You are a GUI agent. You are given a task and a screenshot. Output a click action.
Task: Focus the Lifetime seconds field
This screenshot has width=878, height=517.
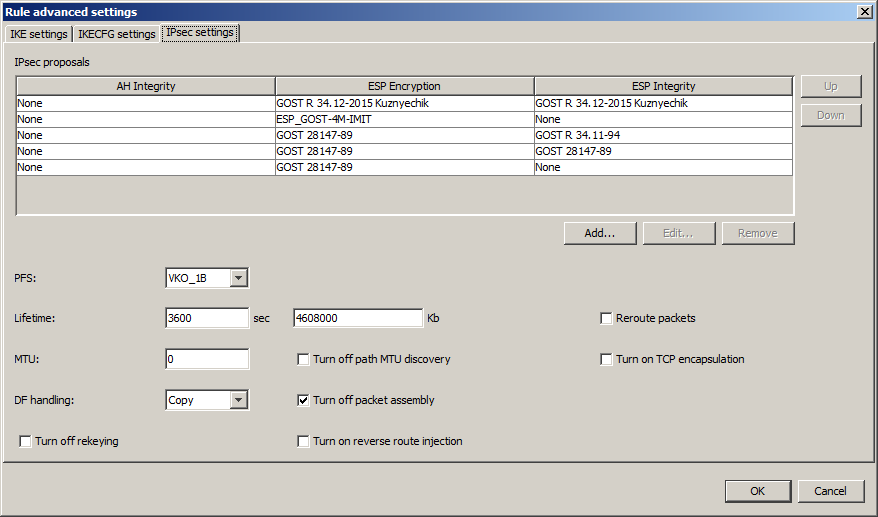click(207, 318)
